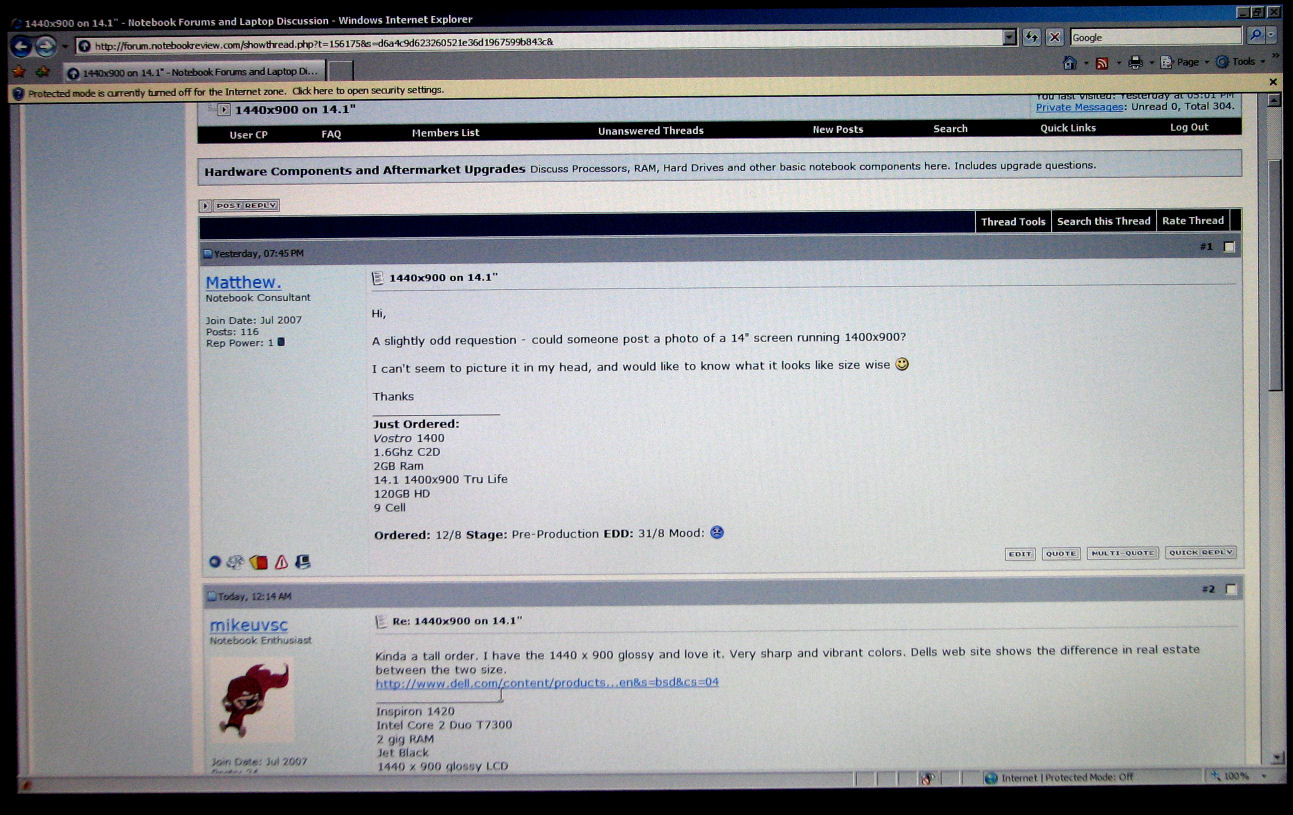1293x815 pixels.
Task: Click the post icon next to 1440x900 title
Action: (378, 277)
